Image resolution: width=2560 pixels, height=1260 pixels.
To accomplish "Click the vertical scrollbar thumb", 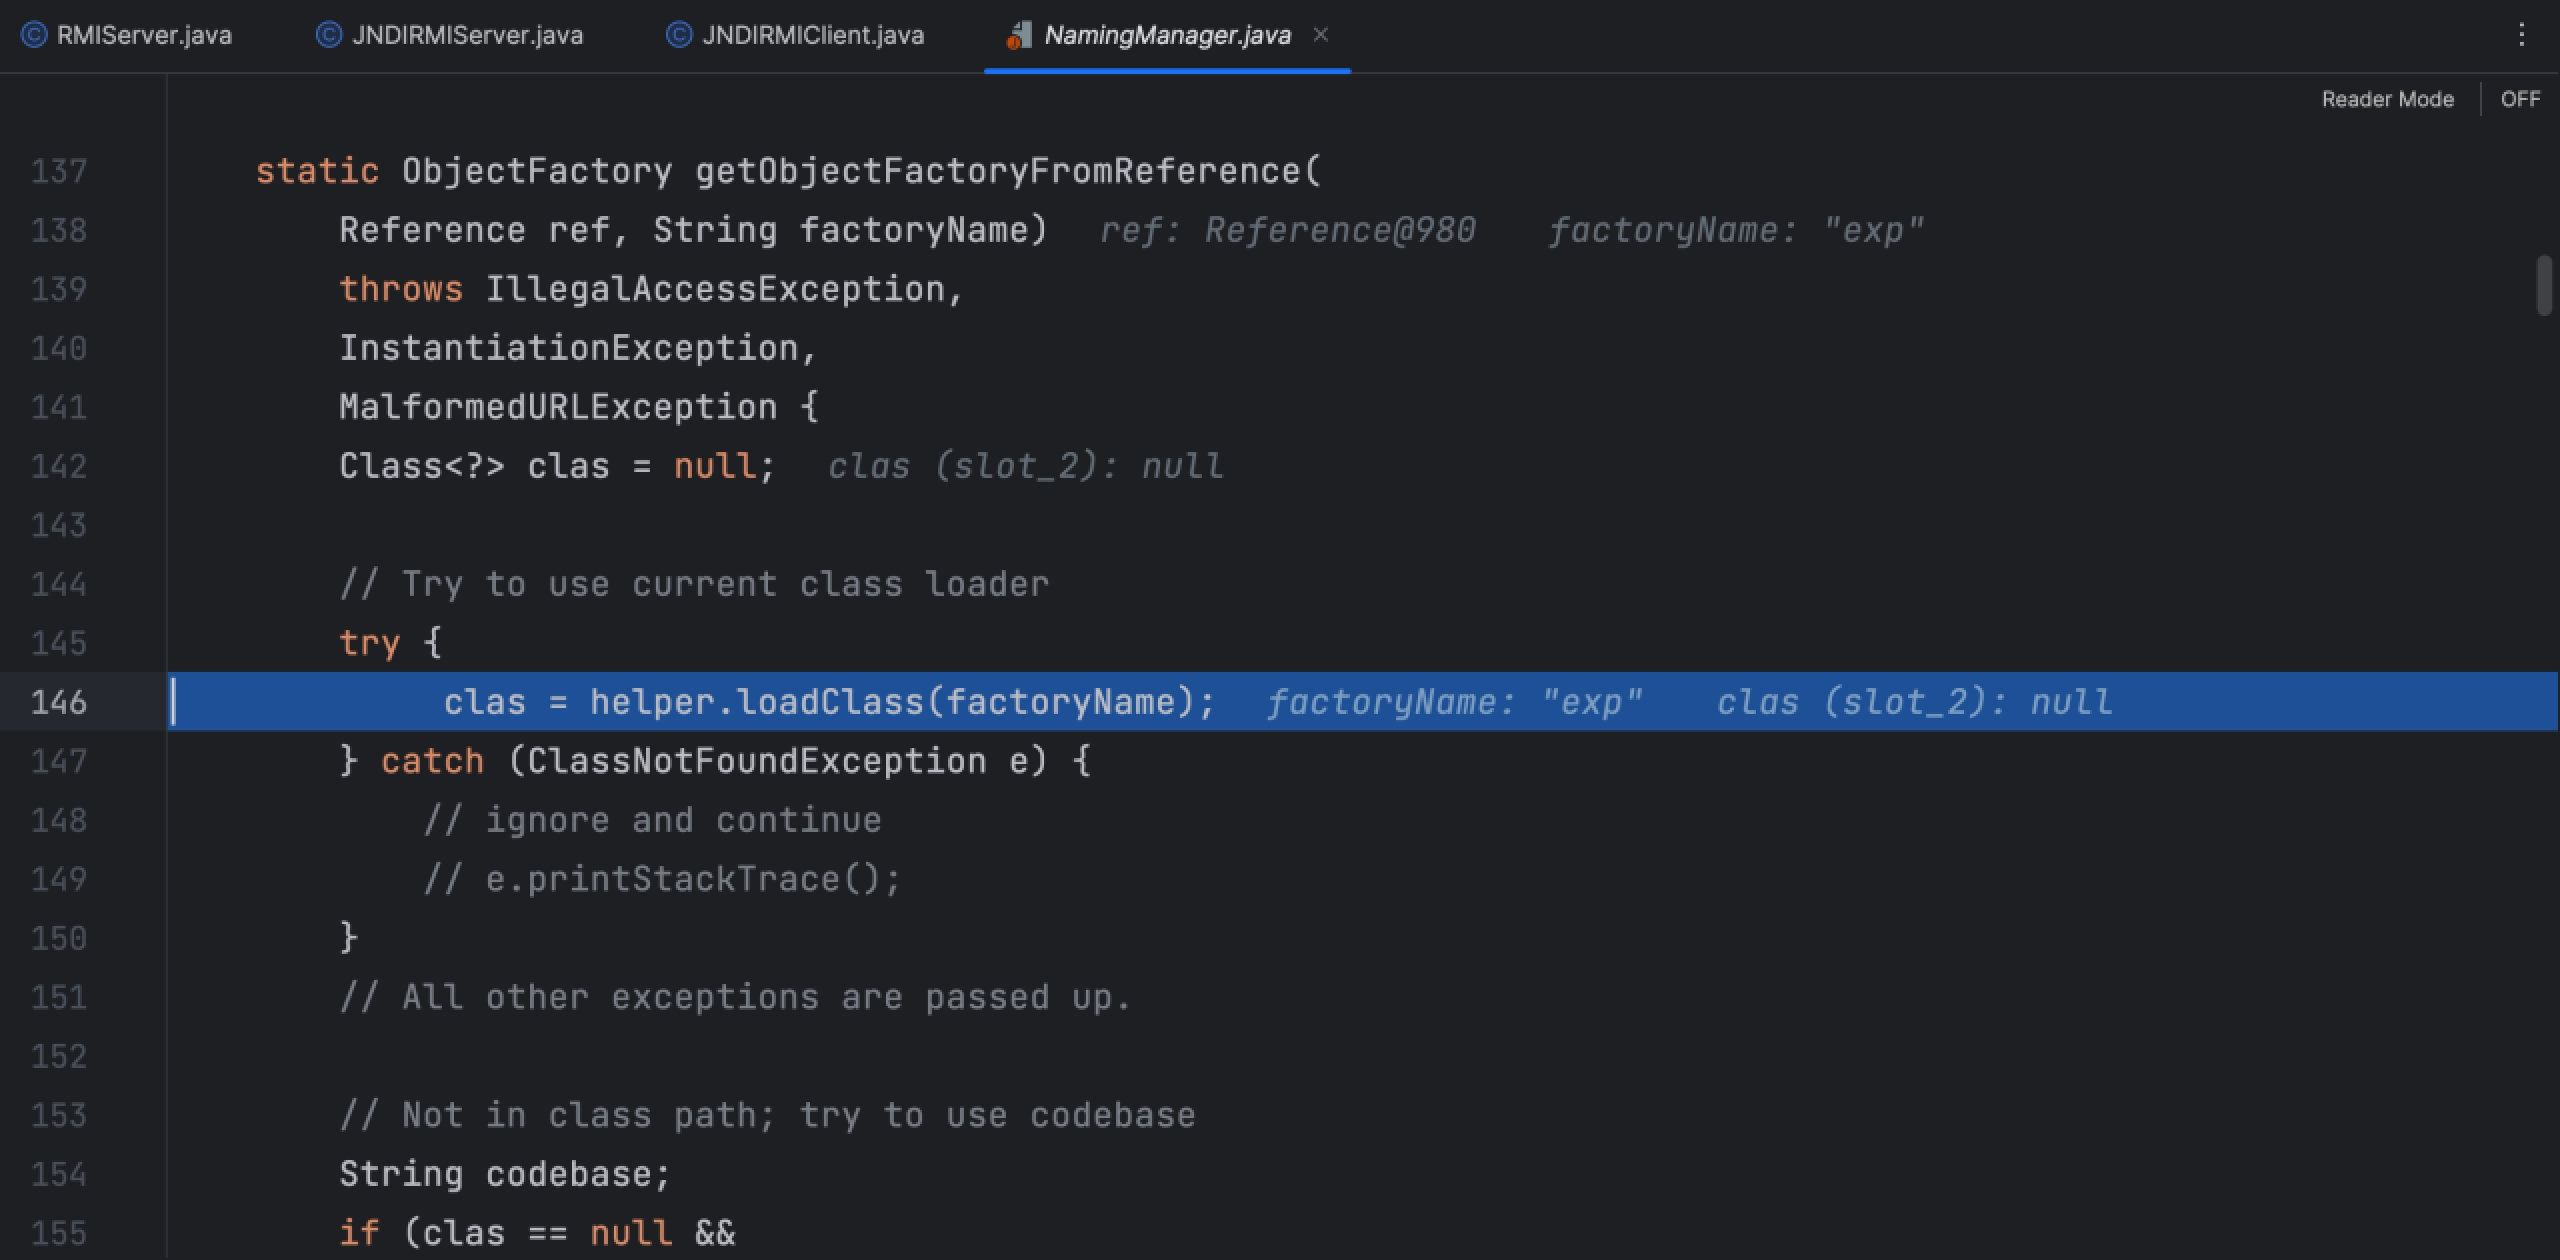I will (x=2545, y=286).
